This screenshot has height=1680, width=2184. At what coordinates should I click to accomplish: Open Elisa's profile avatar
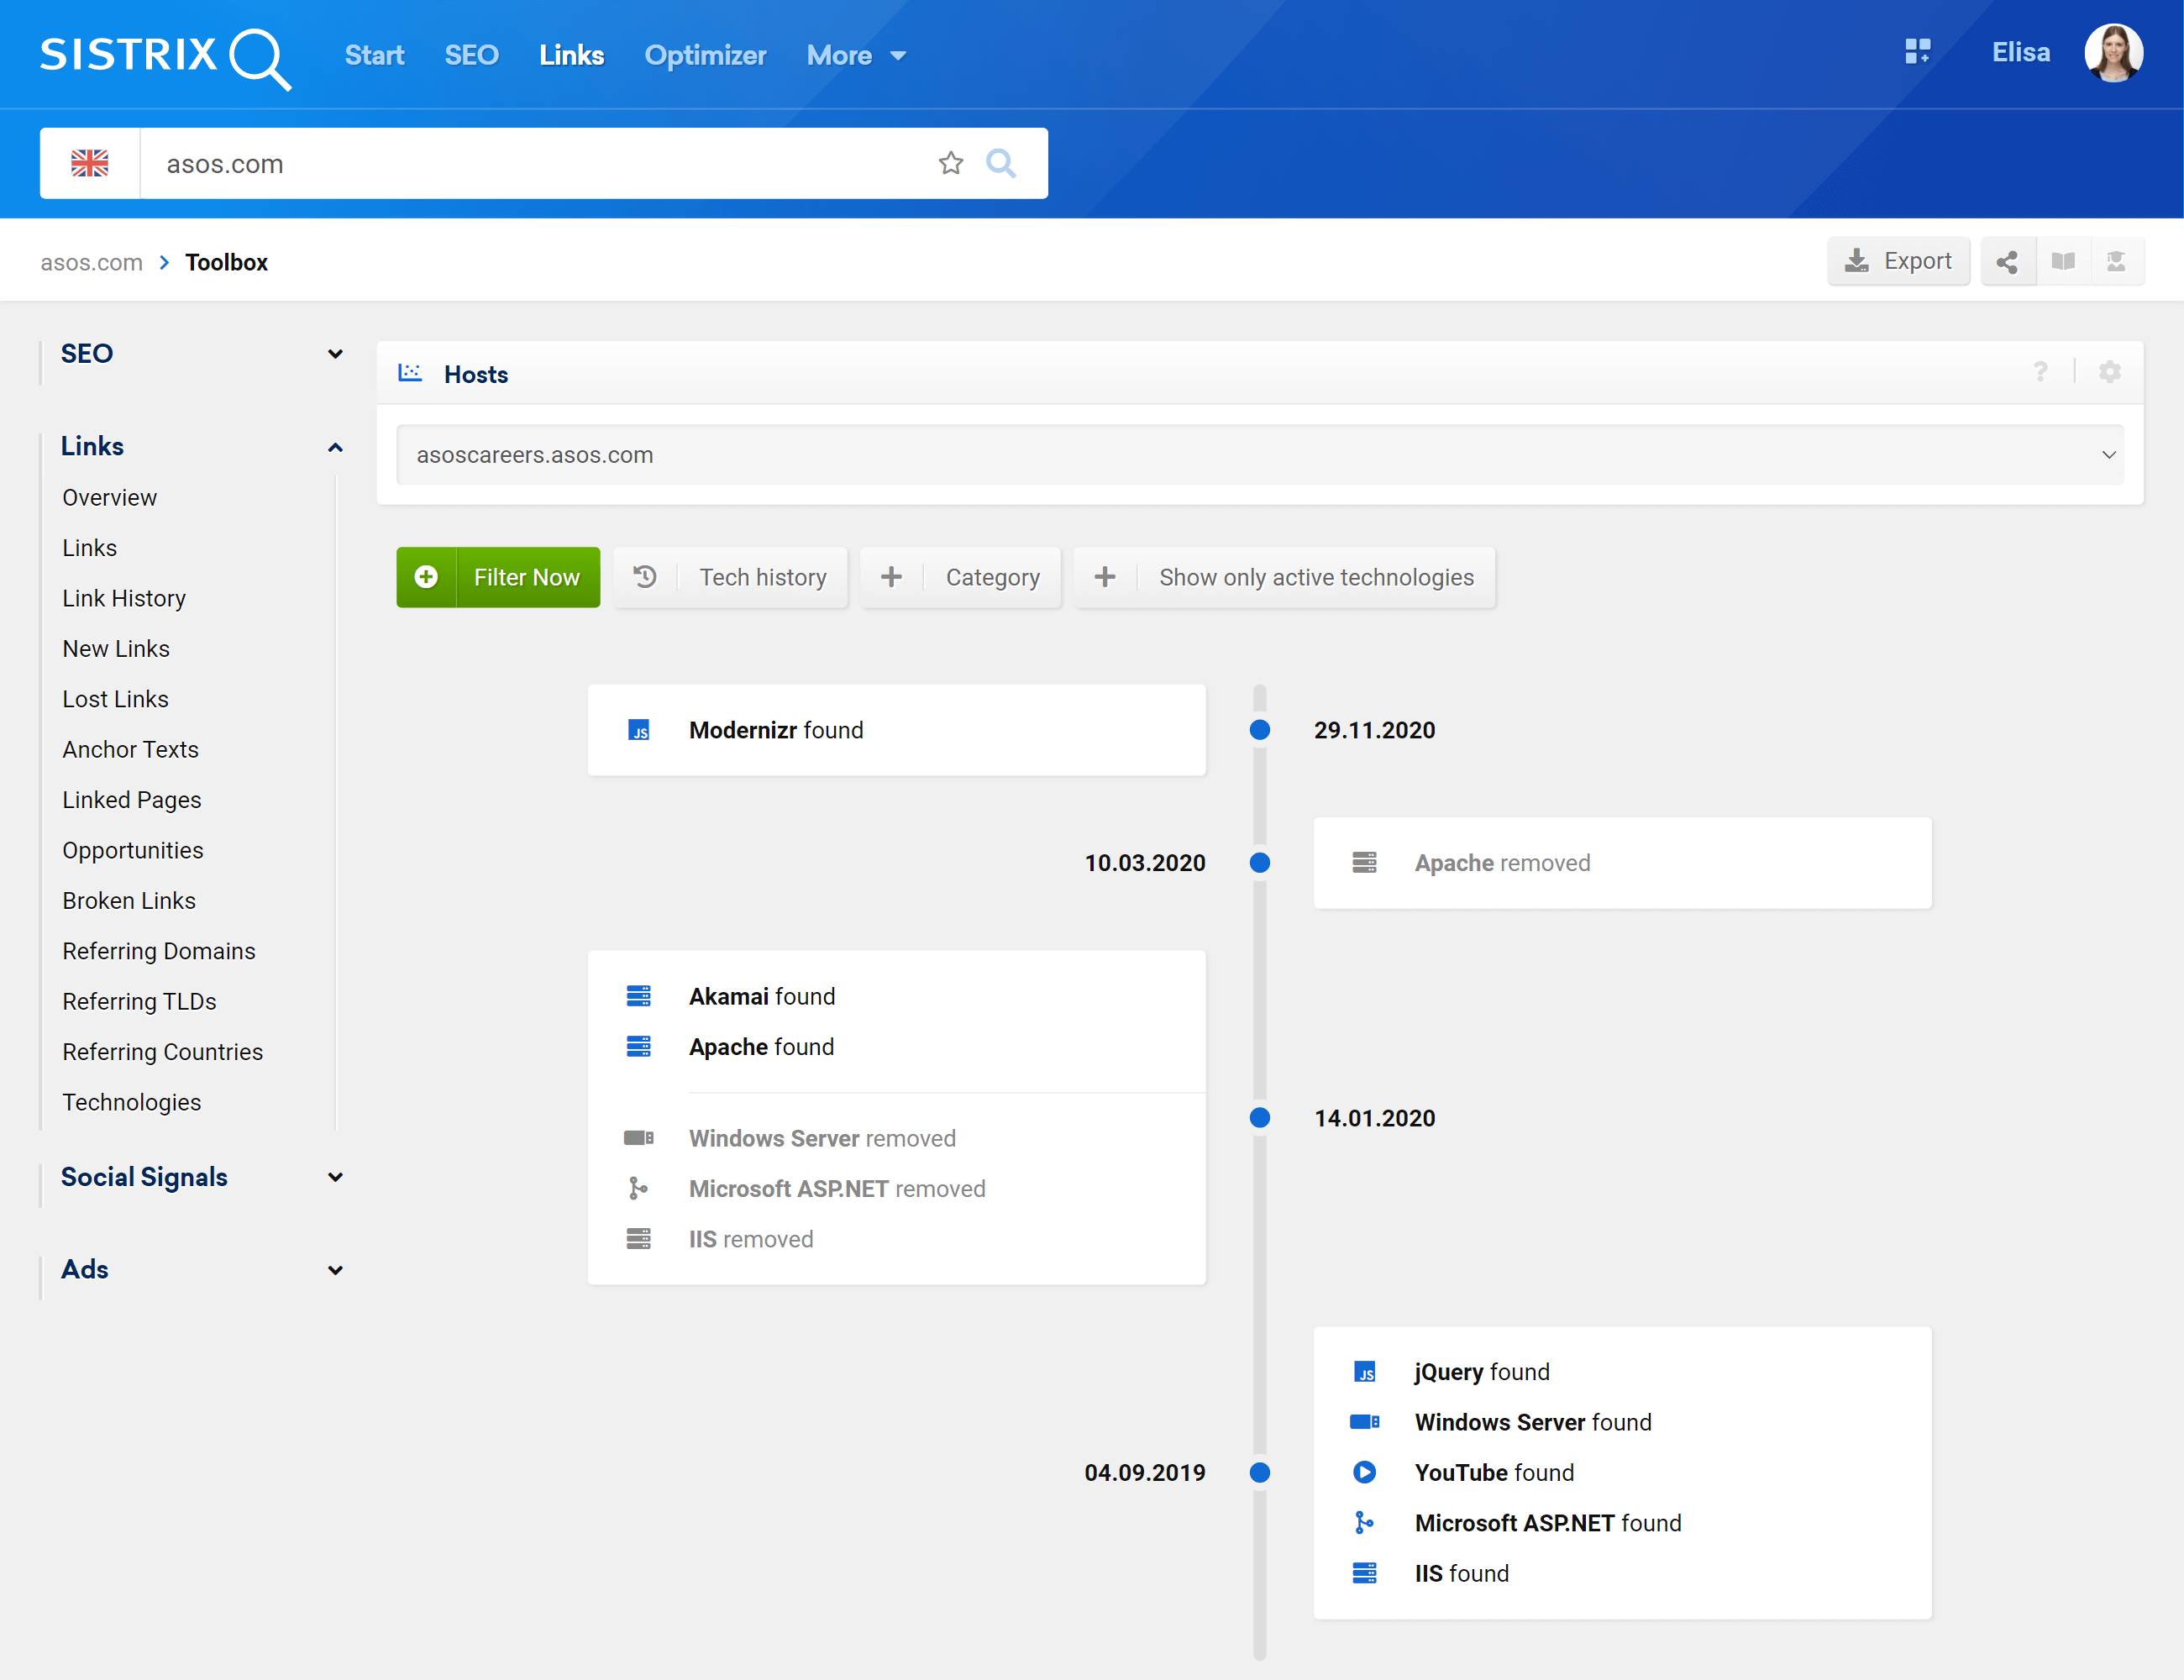coord(2113,53)
